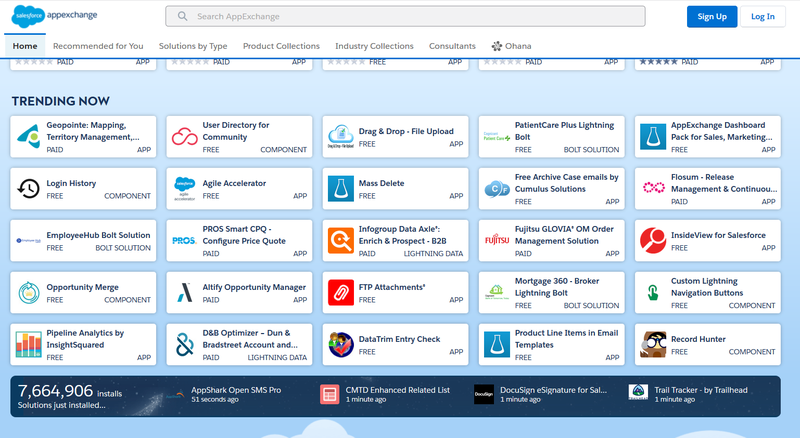Screen dimensions: 800x438
Task: Open Product Collections menu
Action: point(281,46)
